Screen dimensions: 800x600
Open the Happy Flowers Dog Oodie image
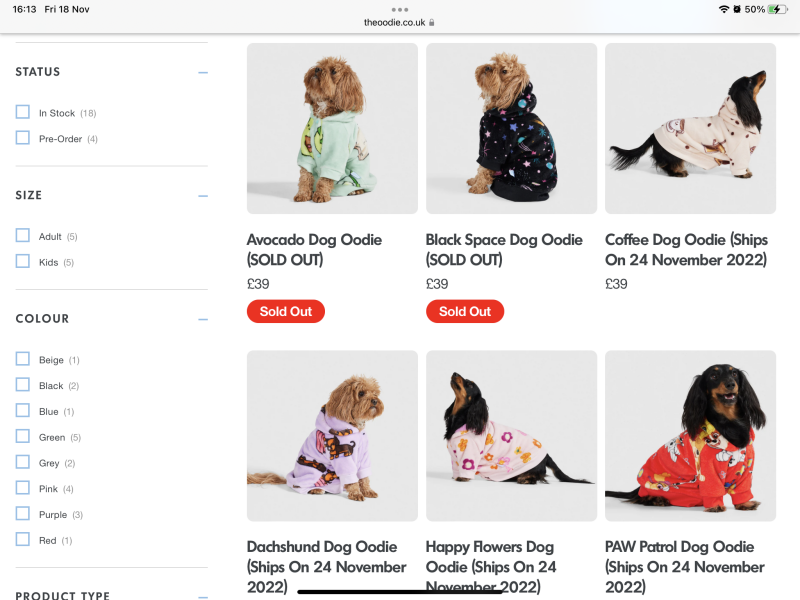[x=511, y=436]
